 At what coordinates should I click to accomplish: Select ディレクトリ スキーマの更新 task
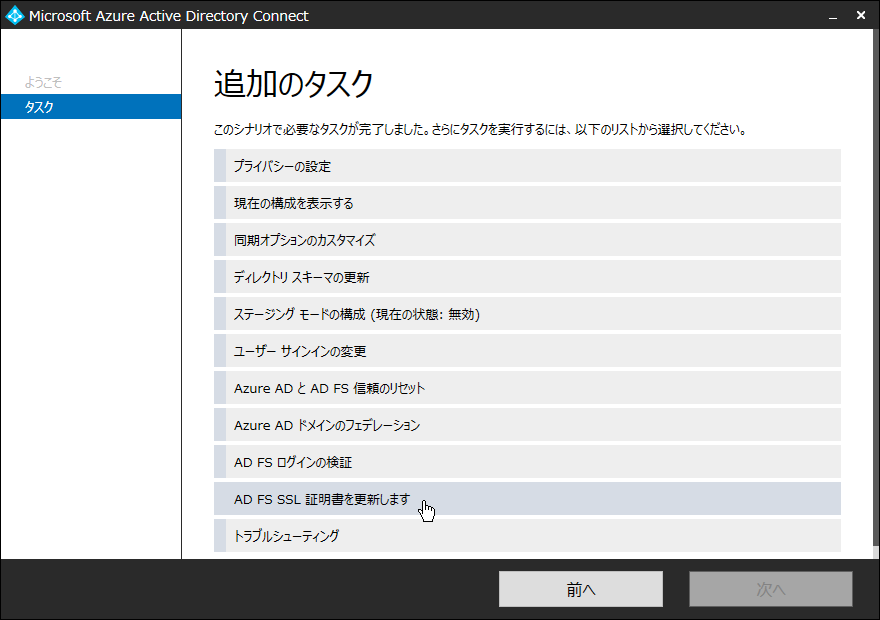(x=527, y=277)
